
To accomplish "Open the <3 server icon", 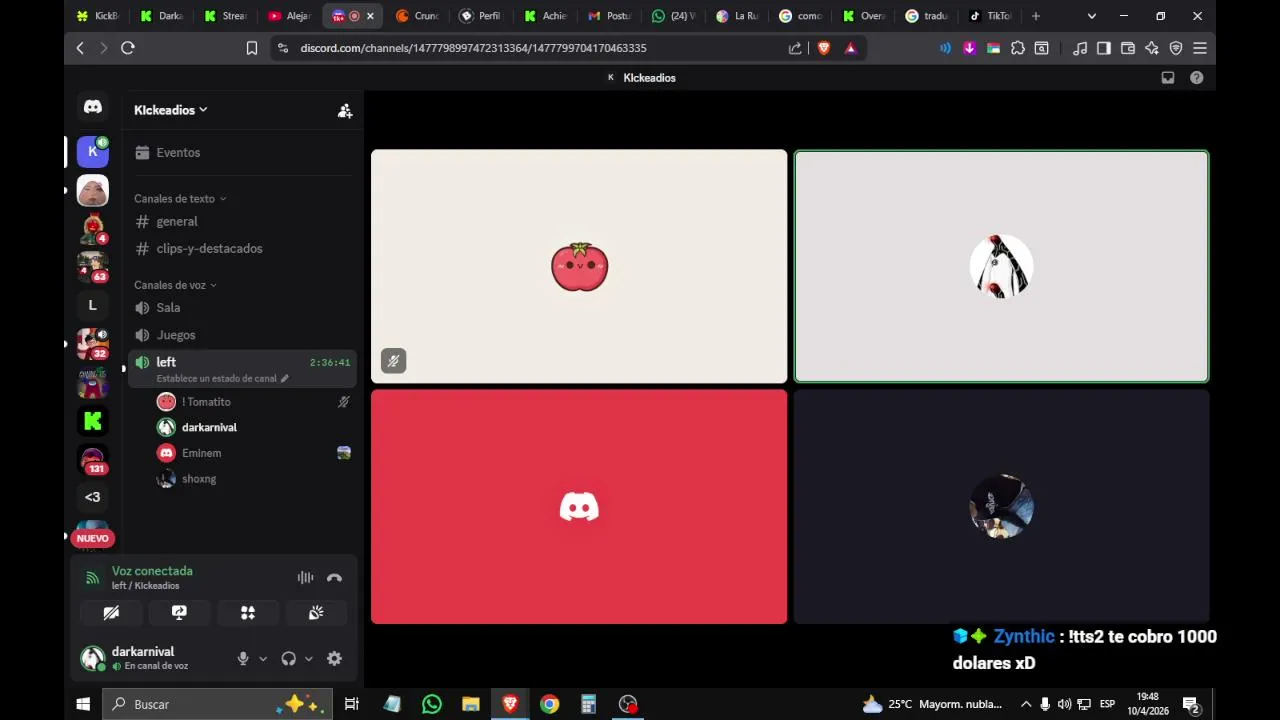I will pyautogui.click(x=93, y=497).
